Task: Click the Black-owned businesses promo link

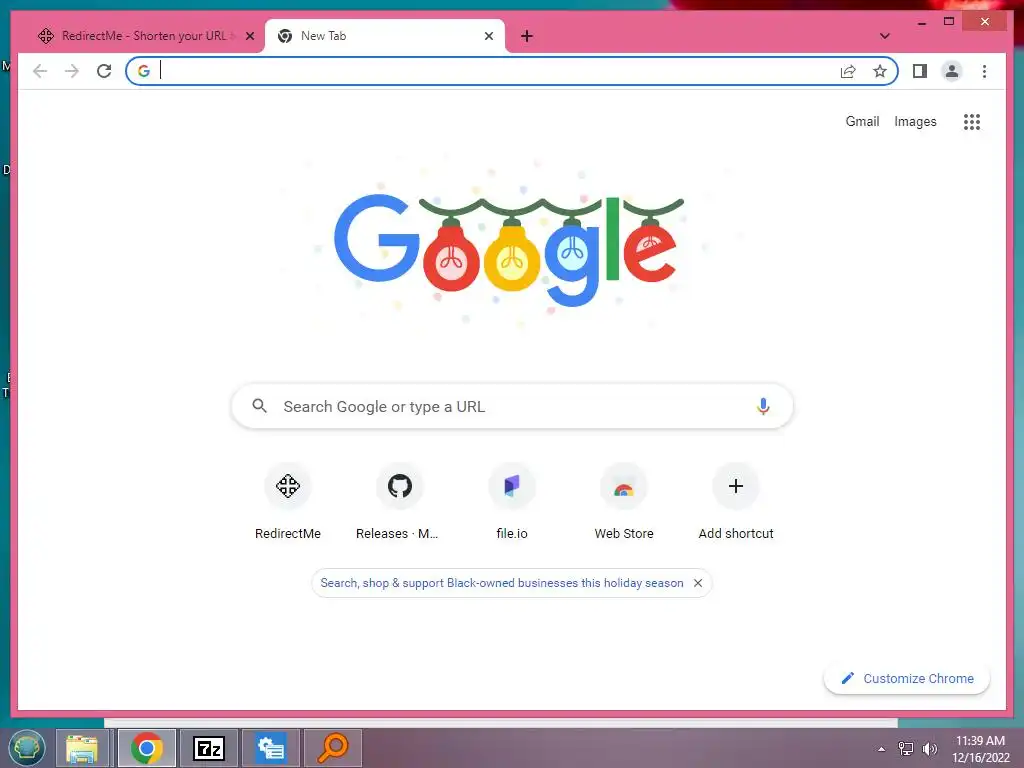Action: [502, 583]
